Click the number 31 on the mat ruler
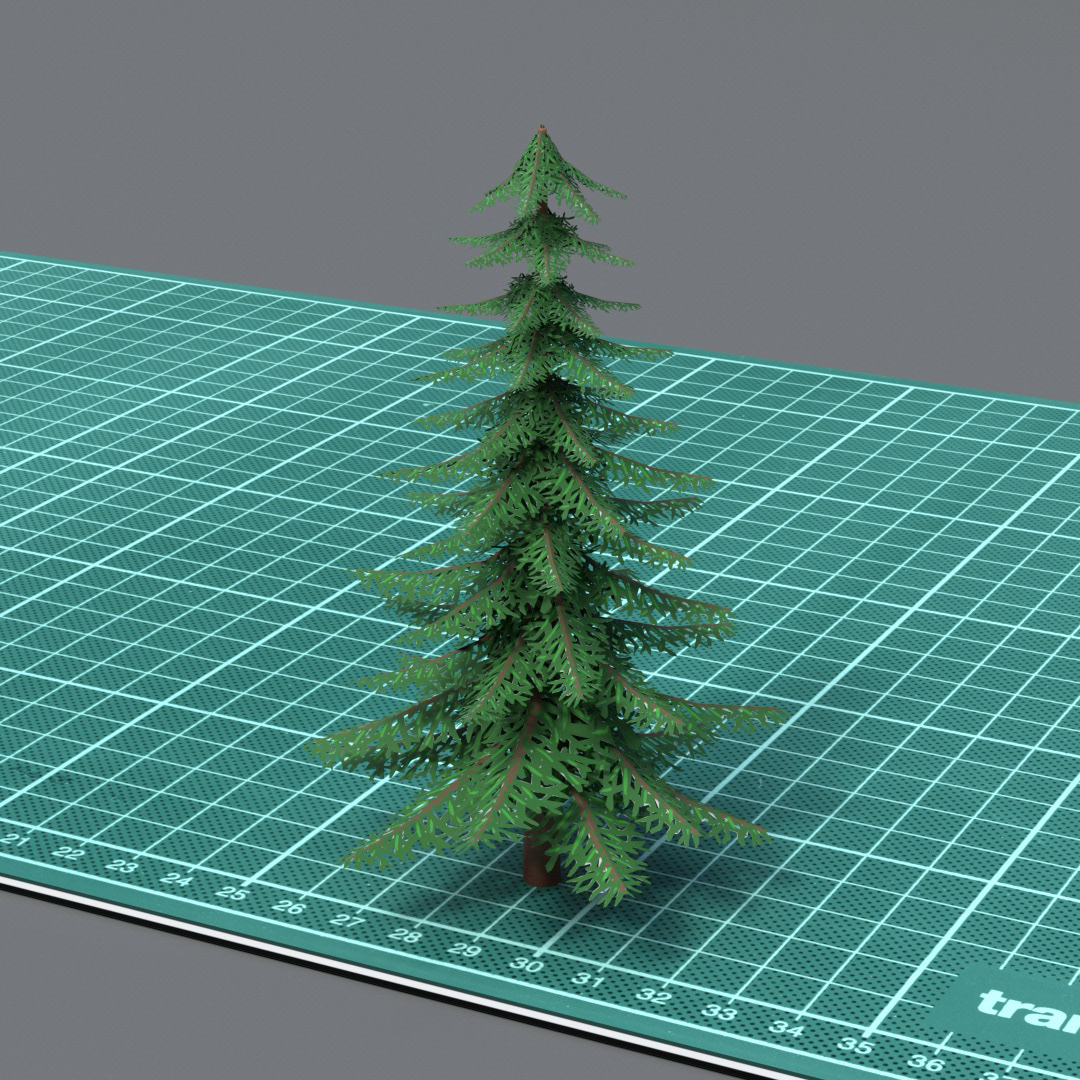 [590, 980]
